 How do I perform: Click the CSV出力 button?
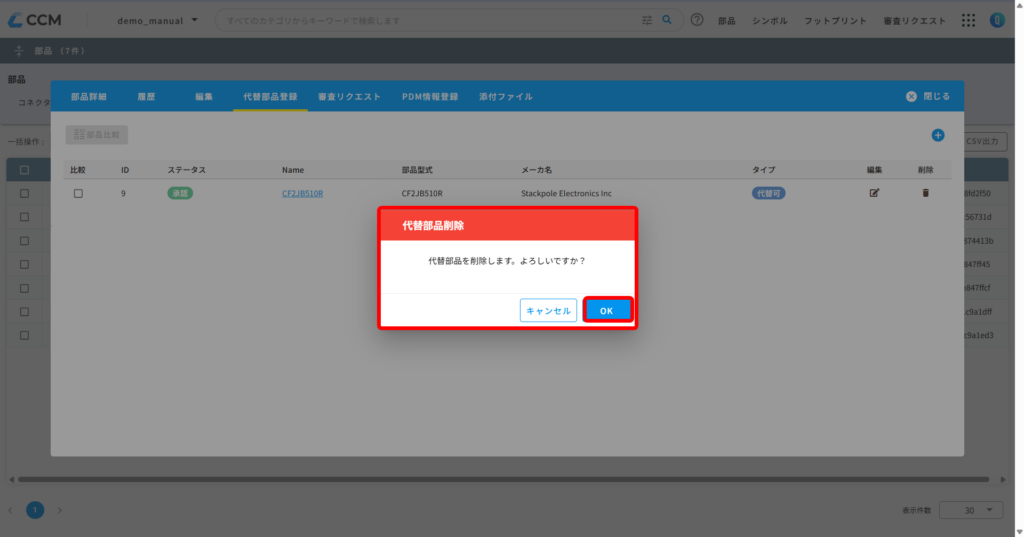click(985, 141)
